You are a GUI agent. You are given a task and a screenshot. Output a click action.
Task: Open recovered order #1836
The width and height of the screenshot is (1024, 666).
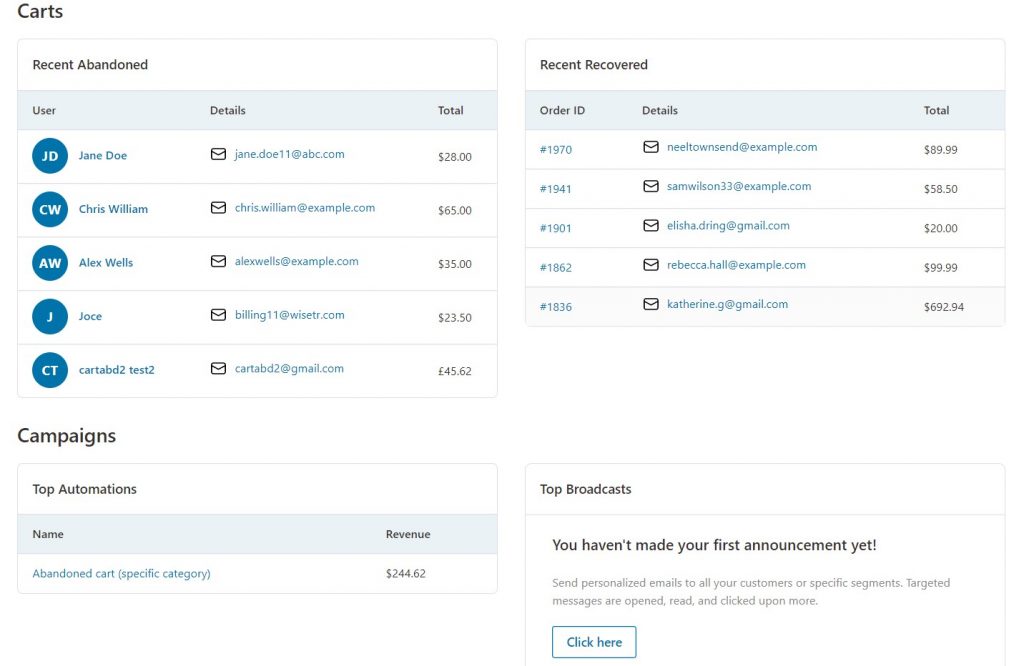(x=556, y=306)
